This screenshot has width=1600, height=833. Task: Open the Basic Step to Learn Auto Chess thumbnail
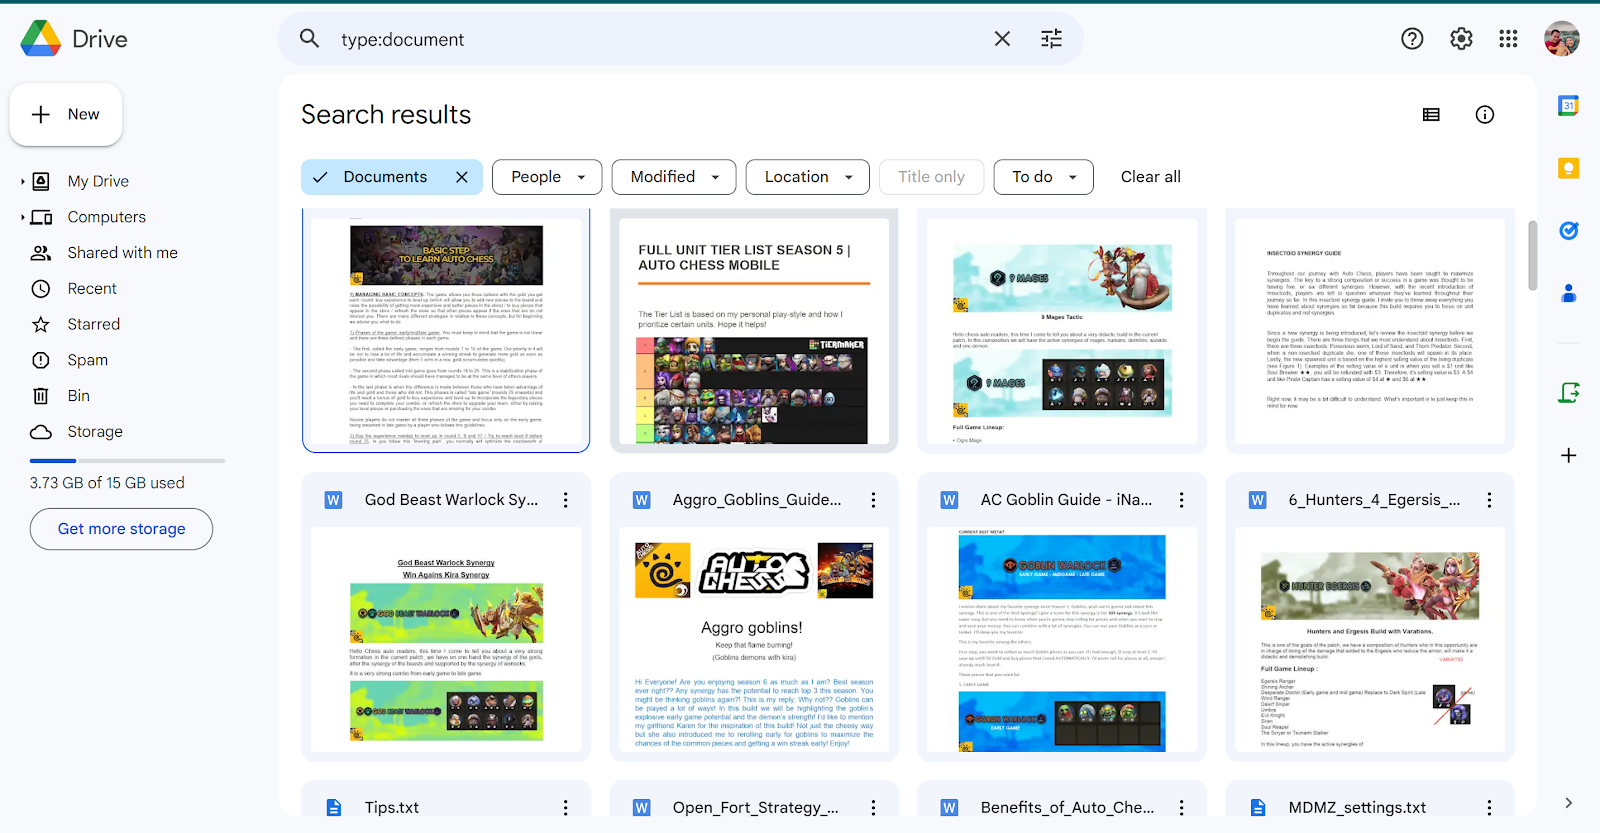446,331
